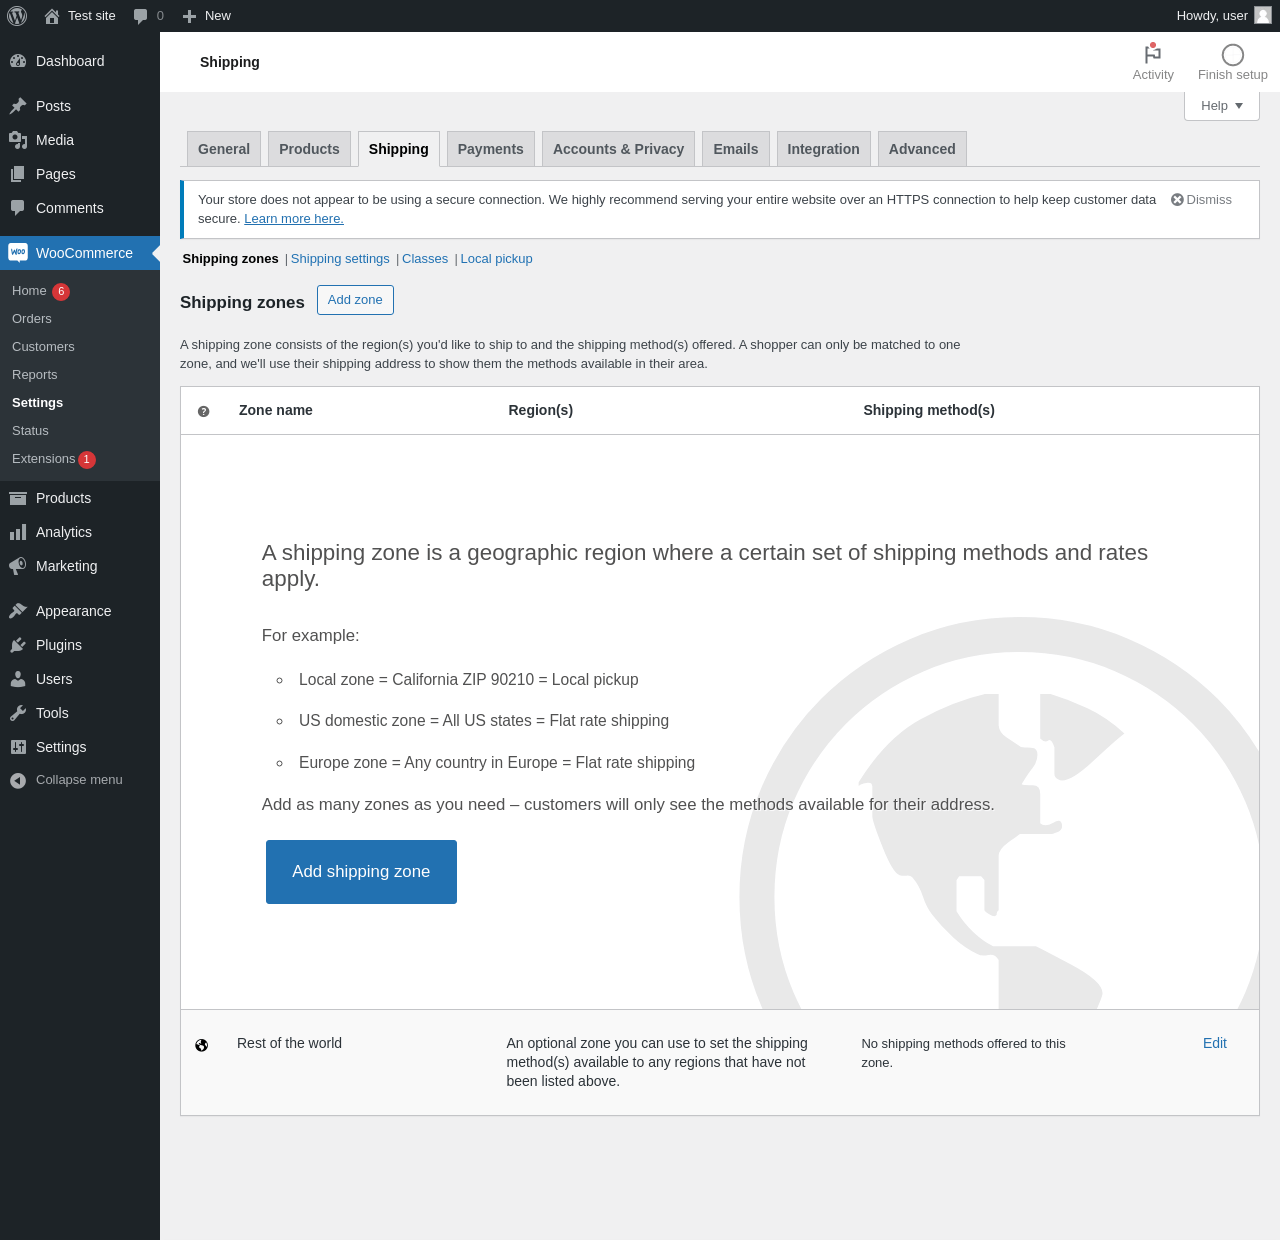
Task: Click the Add zone button
Action: [355, 300]
